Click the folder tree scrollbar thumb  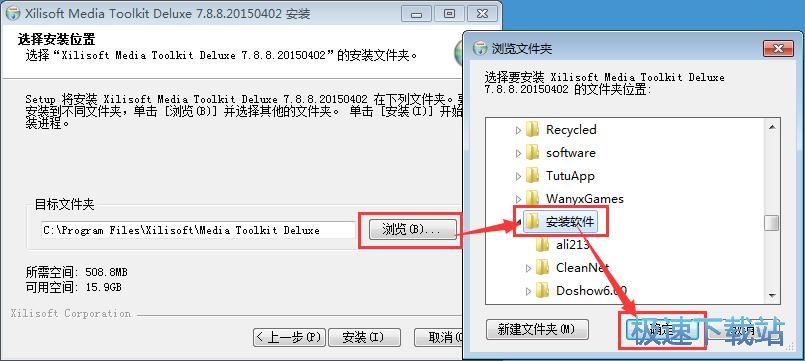[x=772, y=223]
